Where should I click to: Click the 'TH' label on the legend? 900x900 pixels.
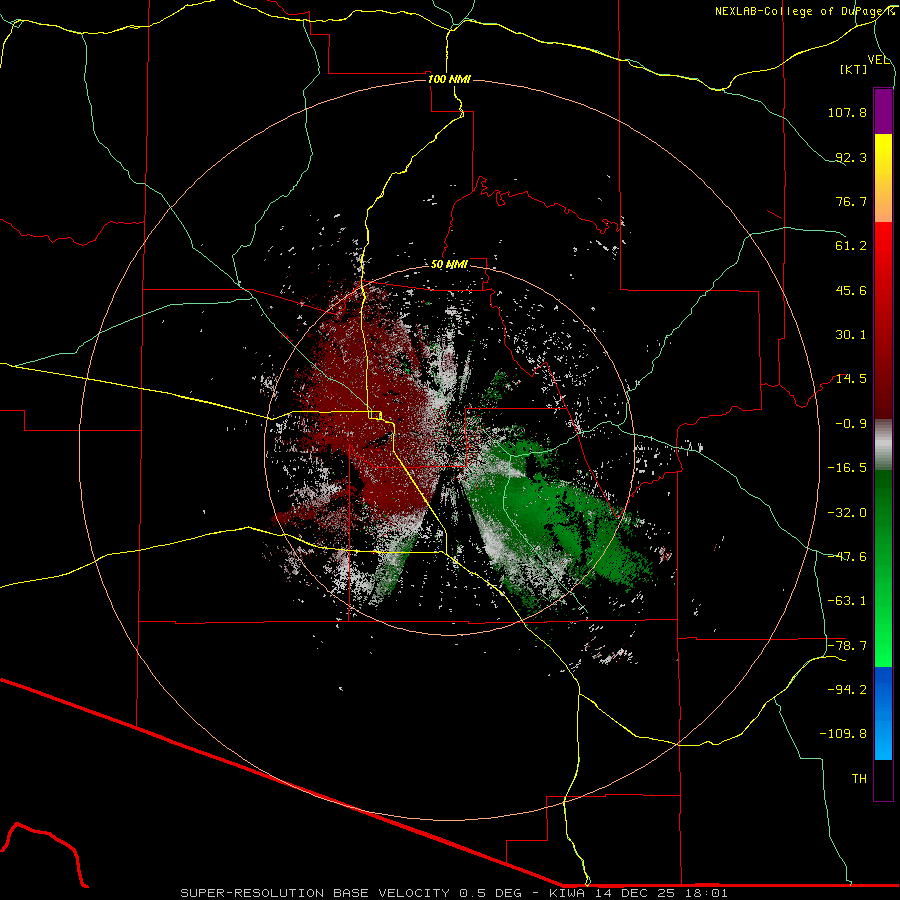[x=859, y=779]
